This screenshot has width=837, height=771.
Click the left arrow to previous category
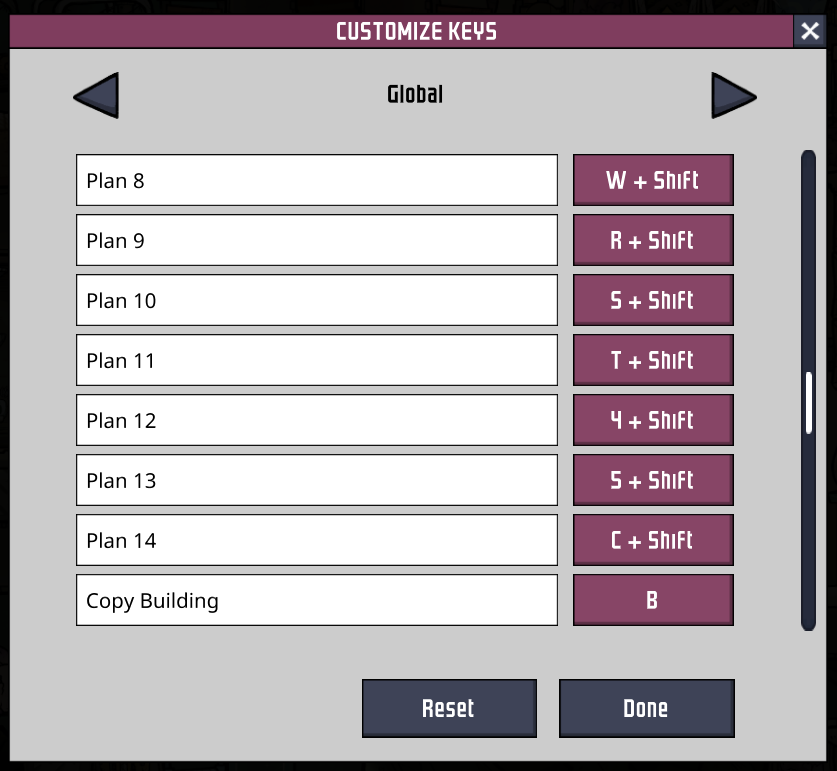[96, 96]
